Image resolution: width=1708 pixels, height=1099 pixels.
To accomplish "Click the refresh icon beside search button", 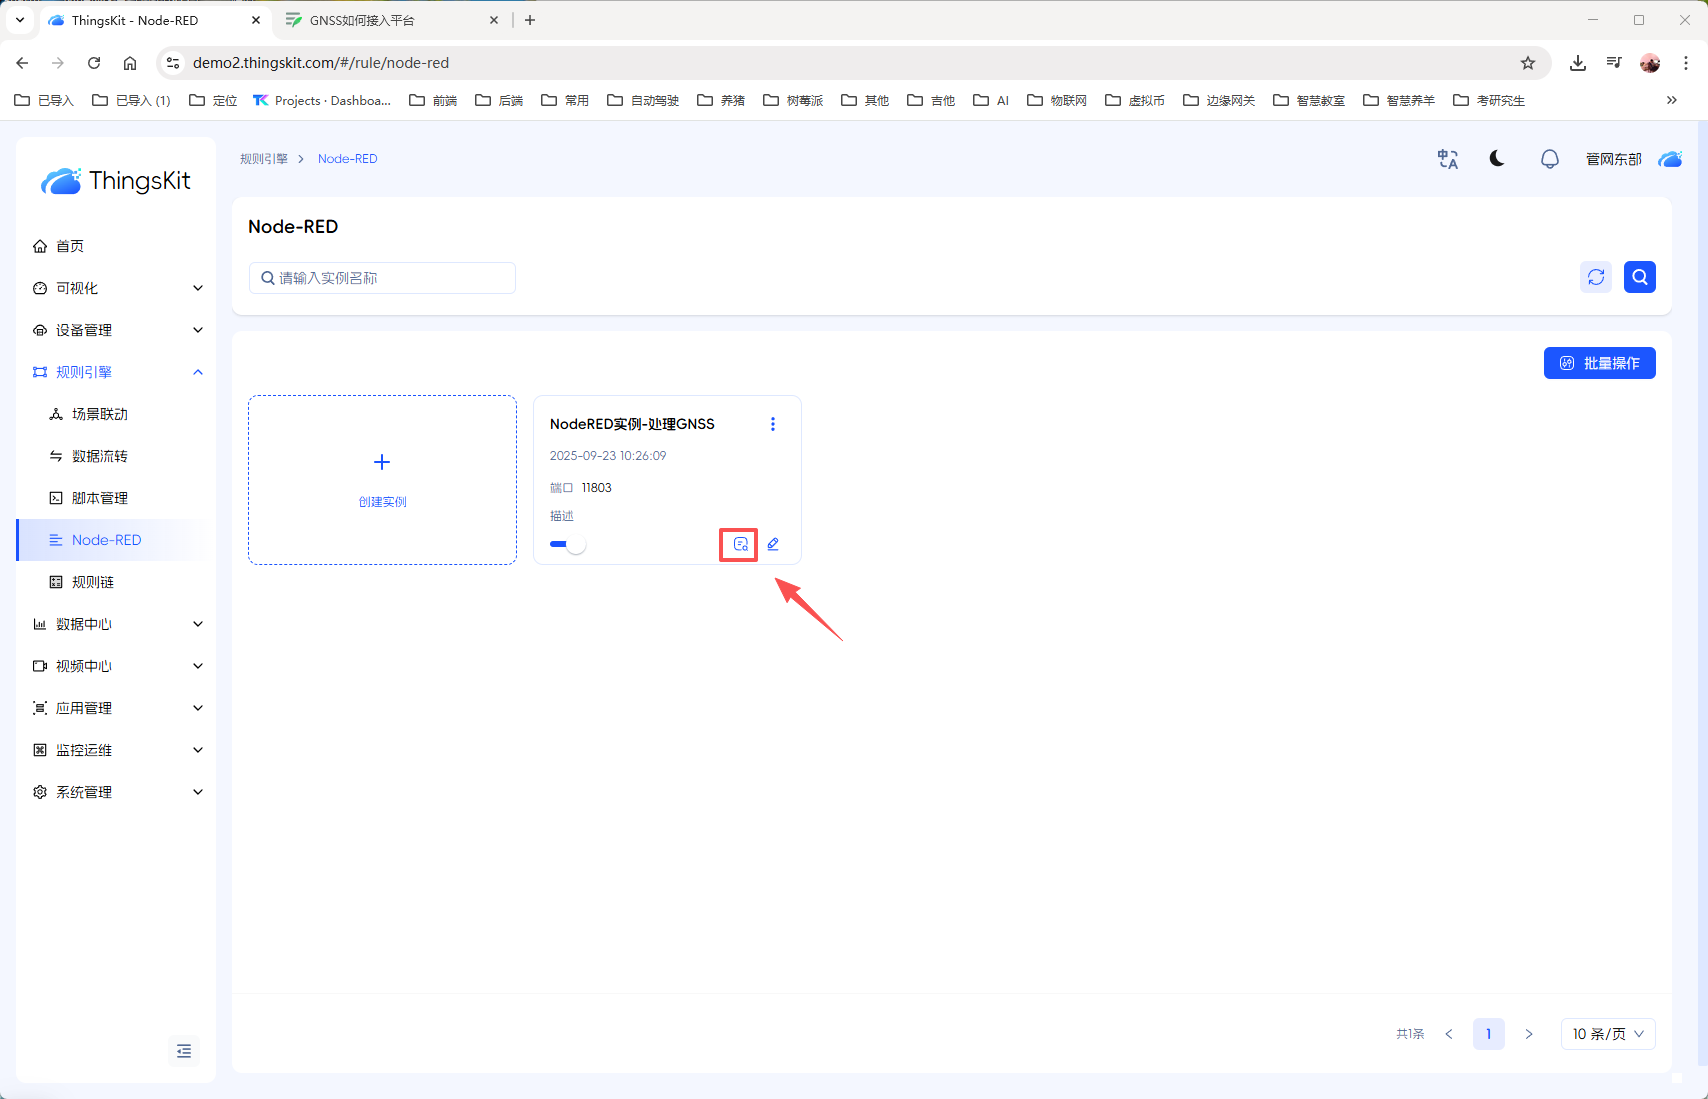I will [x=1596, y=277].
